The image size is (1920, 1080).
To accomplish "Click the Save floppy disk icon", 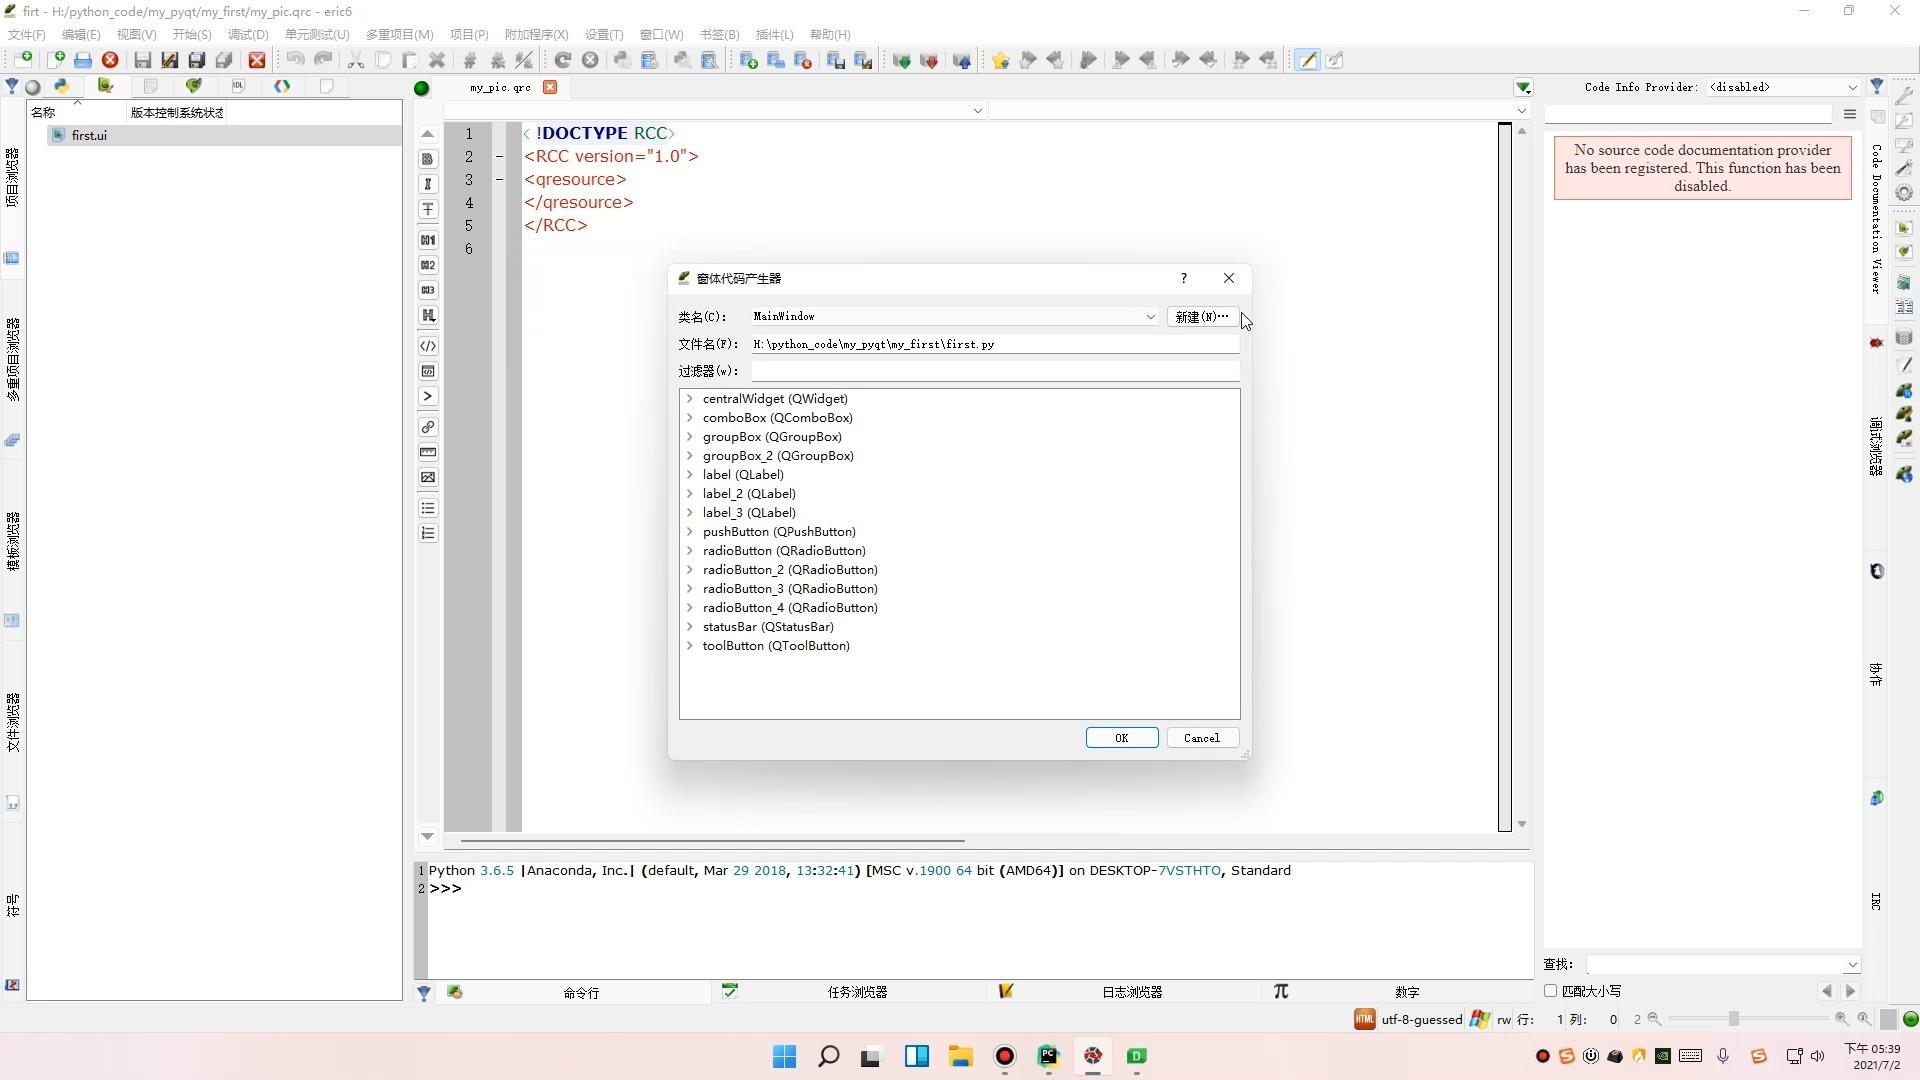I will pyautogui.click(x=142, y=60).
